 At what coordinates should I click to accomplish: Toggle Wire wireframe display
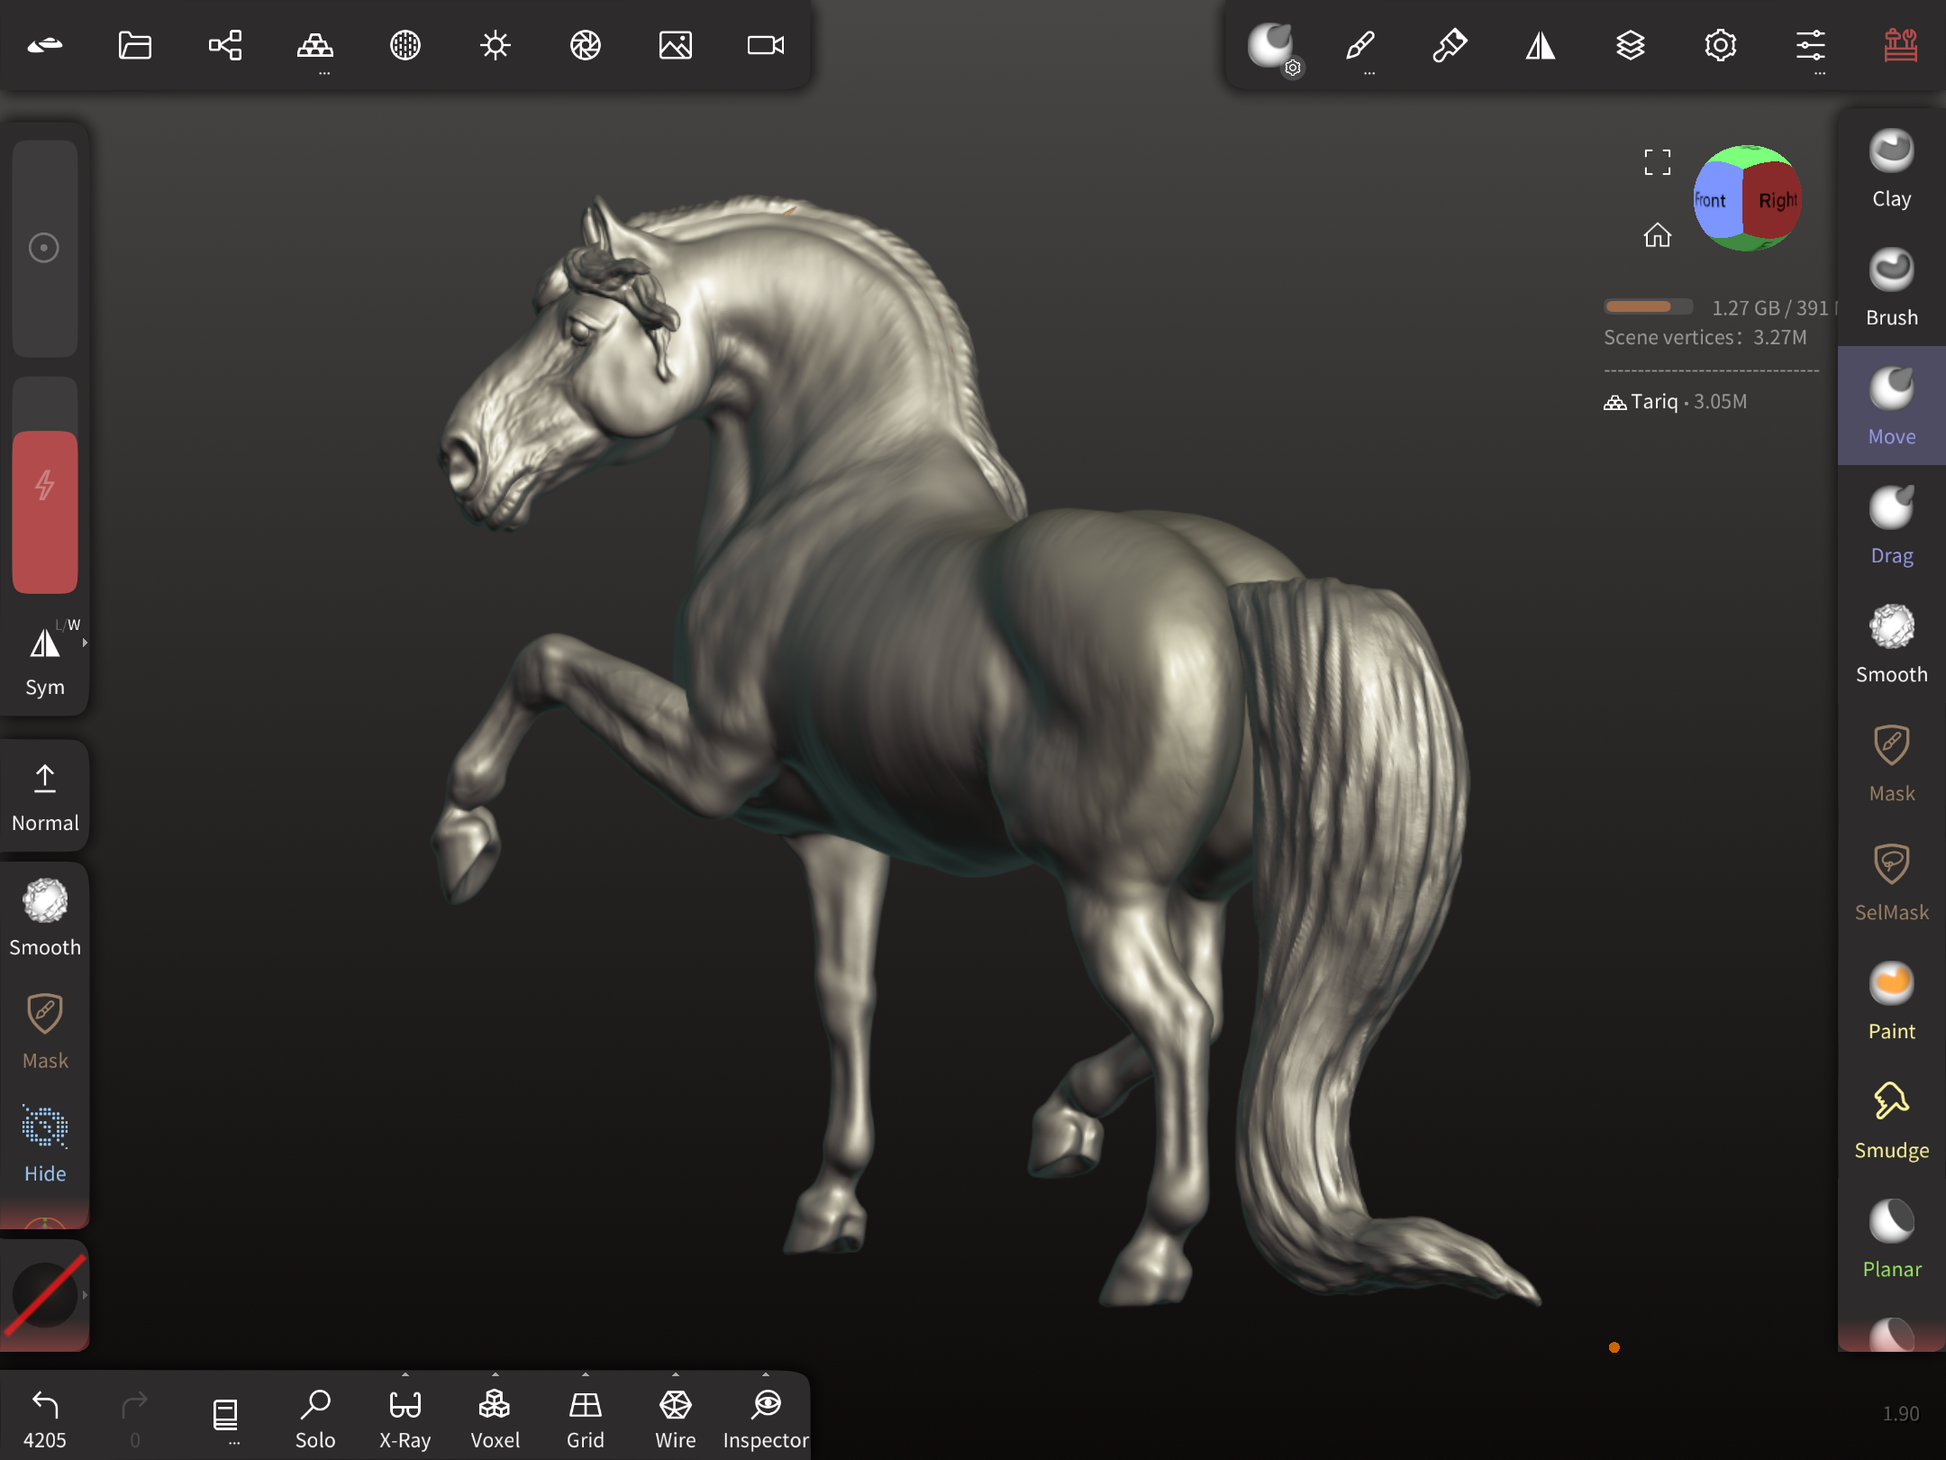[x=675, y=1417]
